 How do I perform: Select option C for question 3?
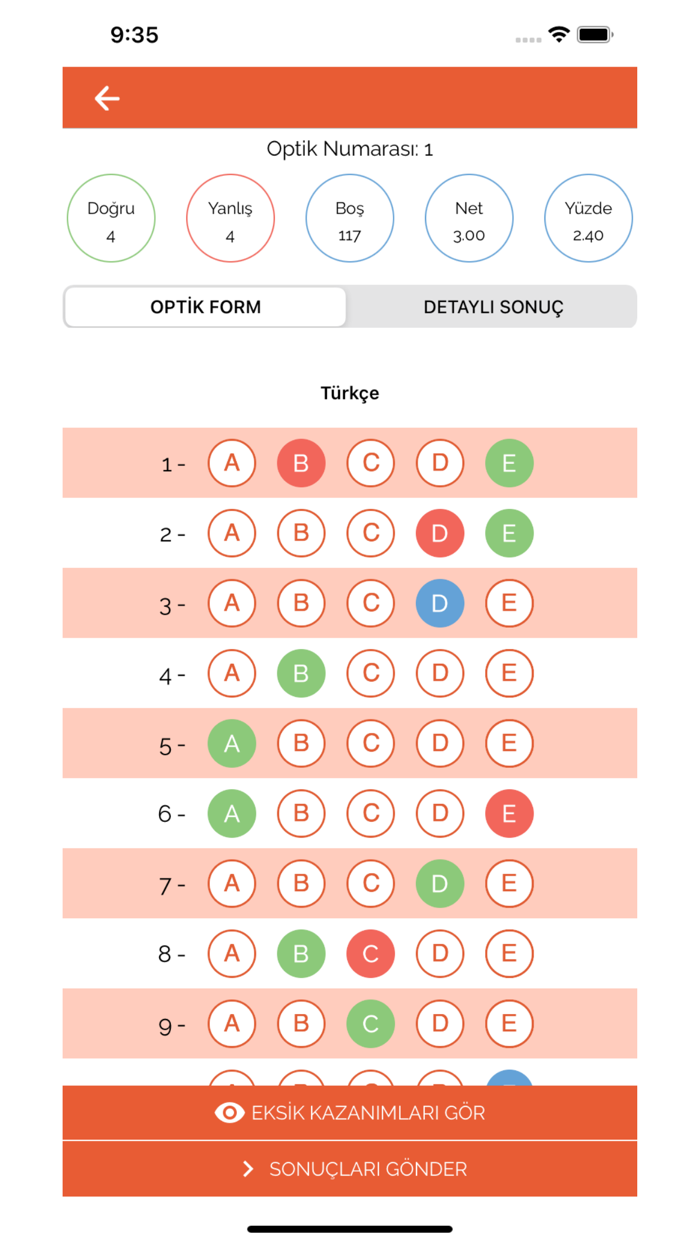(371, 604)
